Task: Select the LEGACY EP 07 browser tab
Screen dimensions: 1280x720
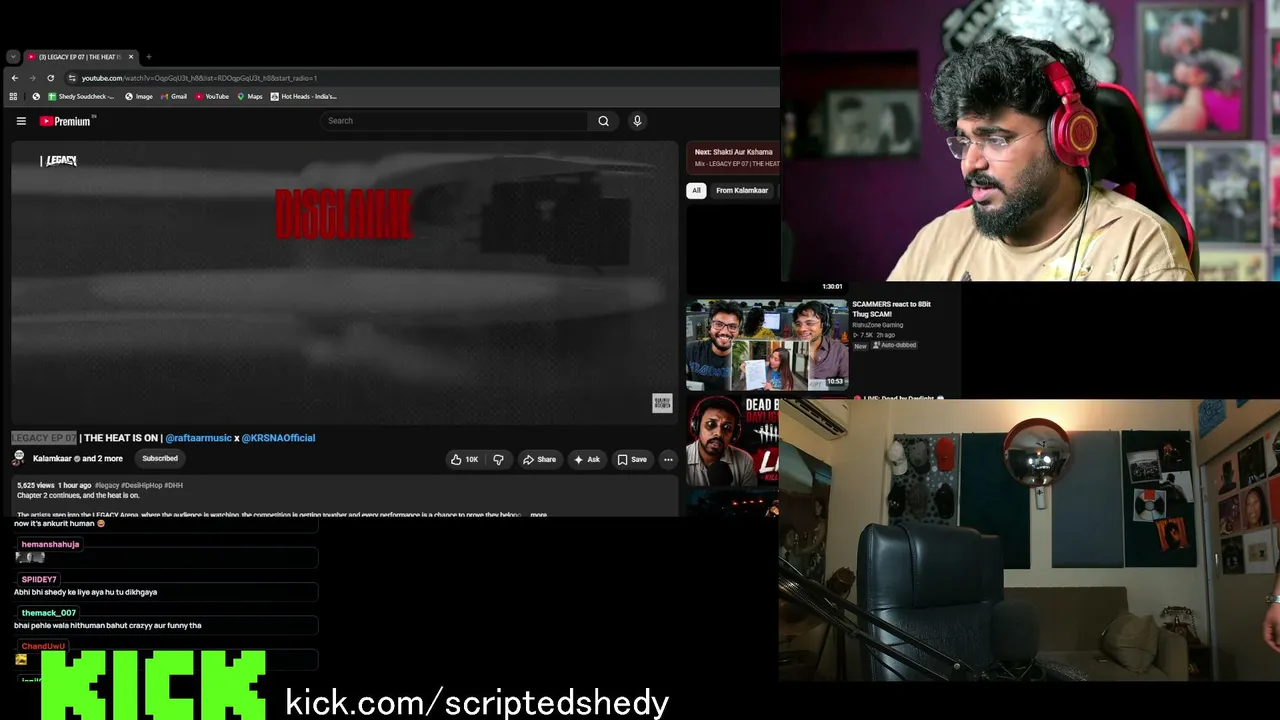Action: (x=79, y=57)
